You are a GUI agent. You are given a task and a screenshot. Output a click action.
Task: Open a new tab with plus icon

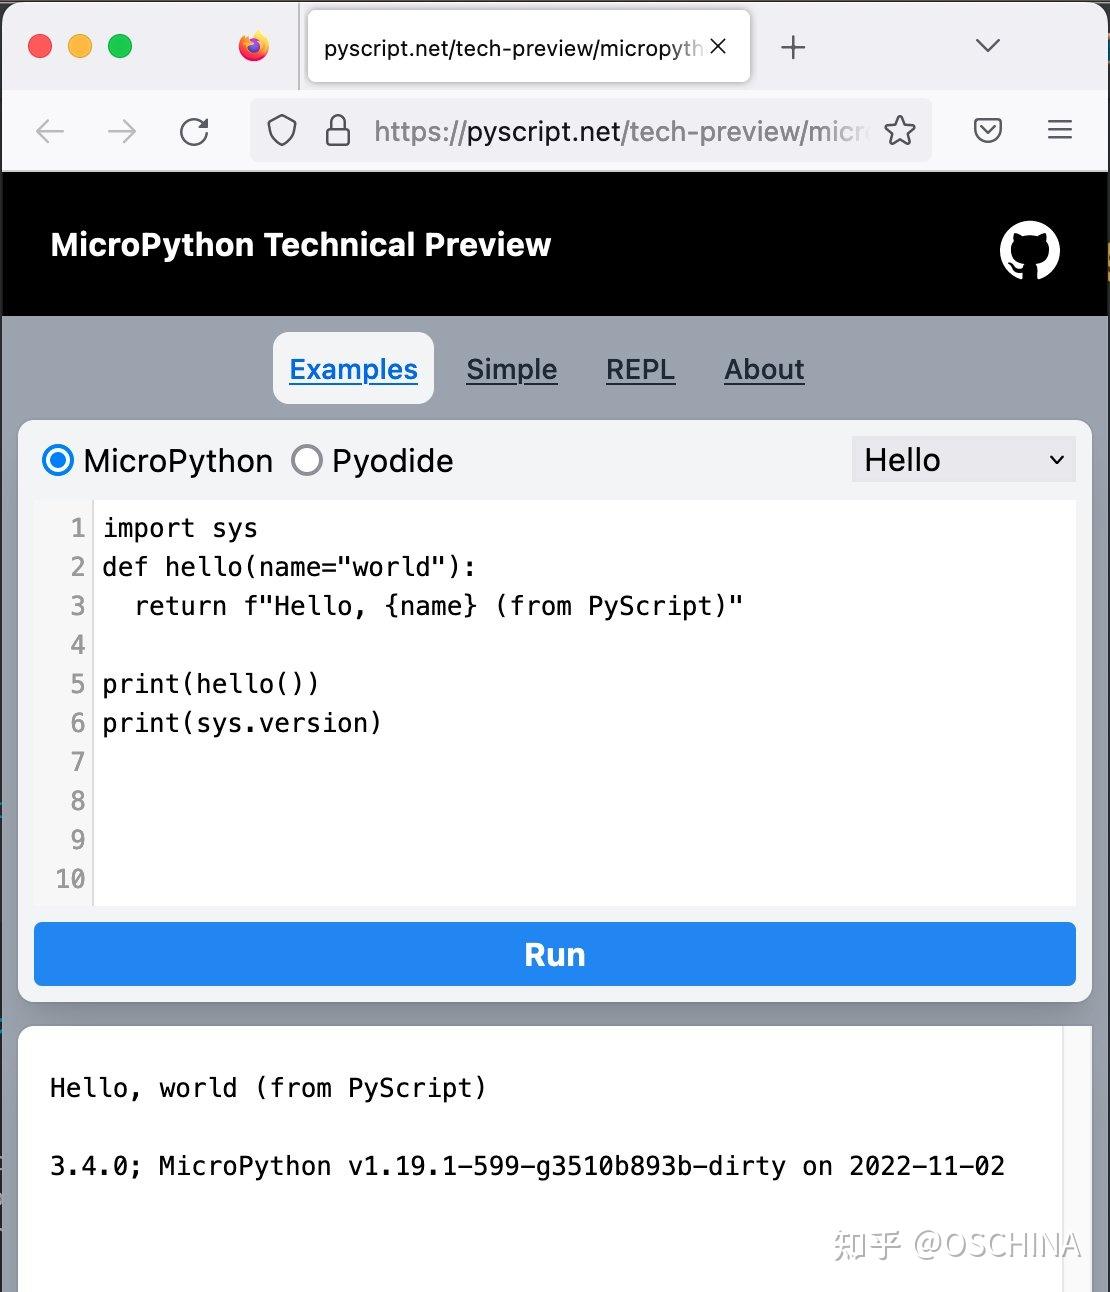(793, 47)
